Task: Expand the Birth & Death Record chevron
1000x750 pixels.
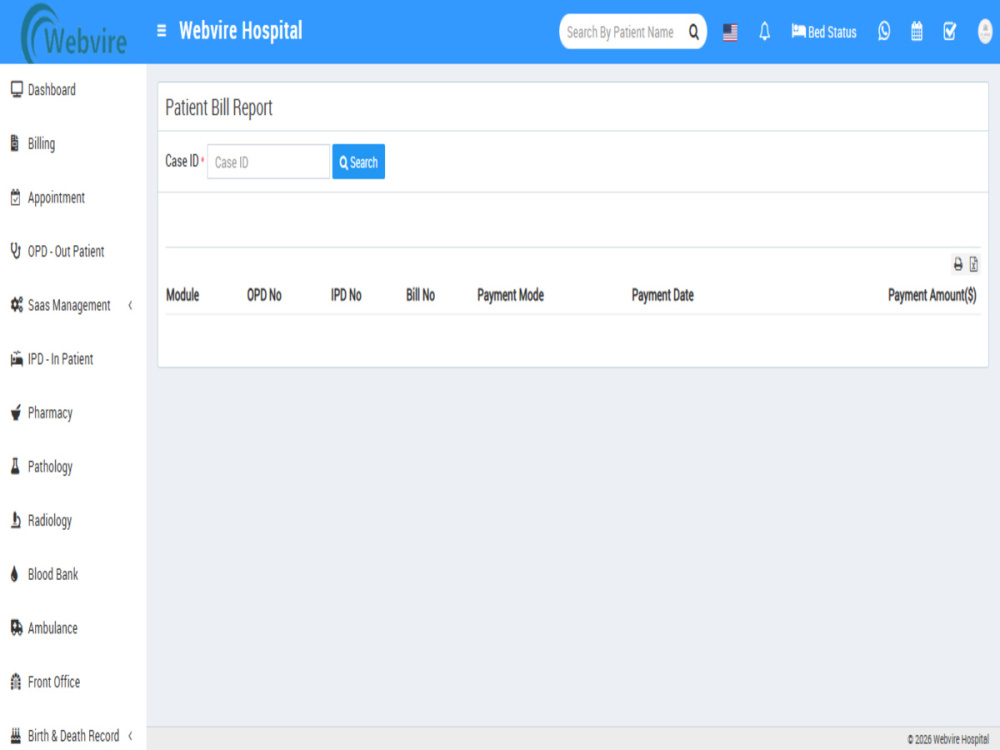Action: coord(130,736)
